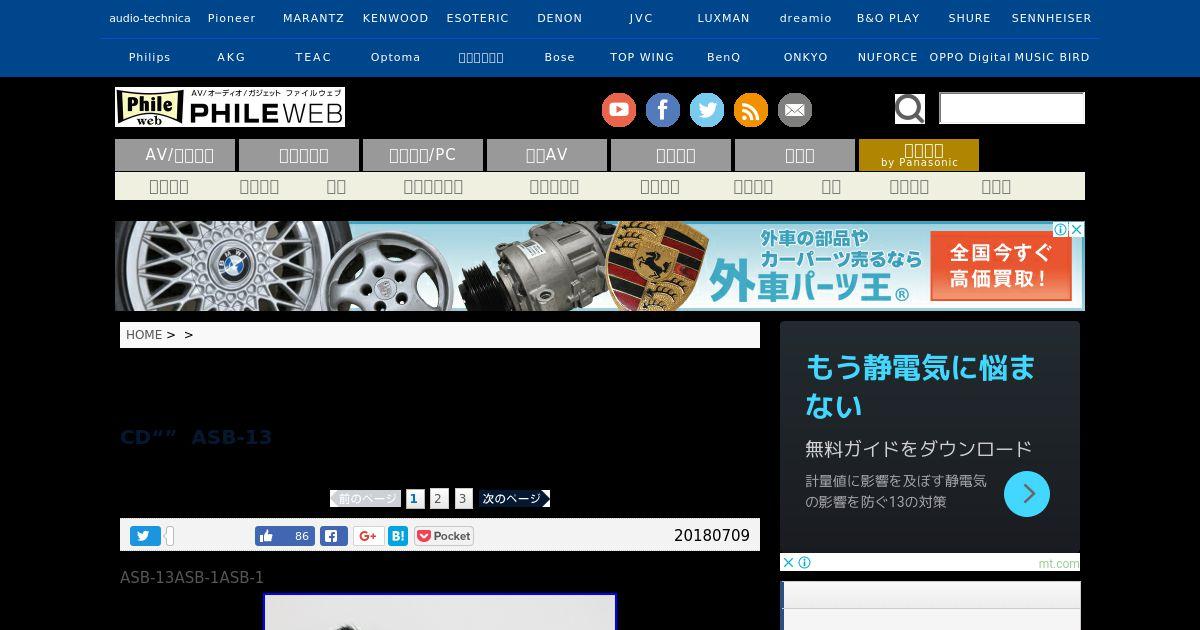Select page 1 in pagination
This screenshot has width=1200, height=630.
click(x=415, y=498)
